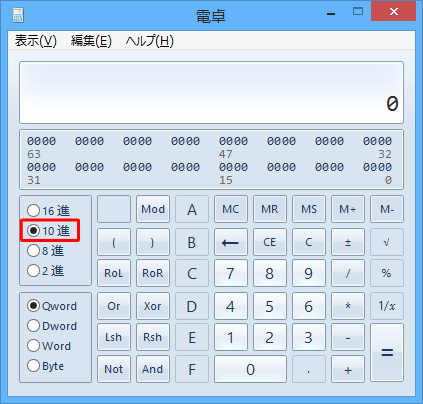Choose the Byte size option
The image size is (423, 404).
click(46, 366)
